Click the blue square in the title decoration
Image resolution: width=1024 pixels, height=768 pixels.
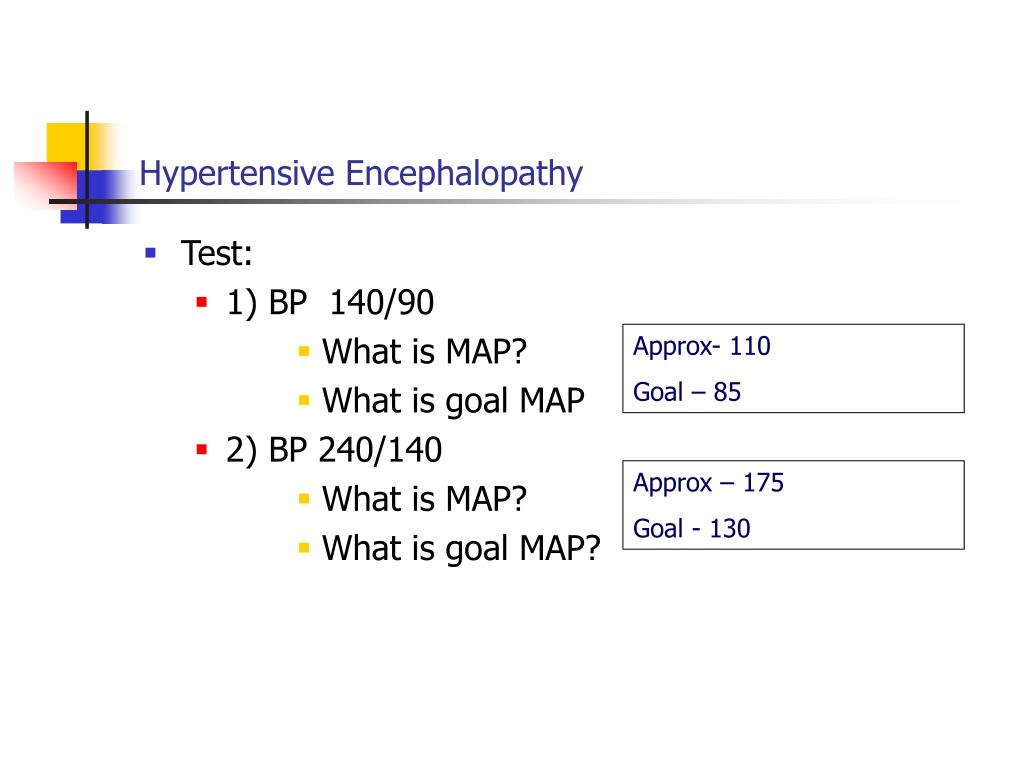(98, 196)
